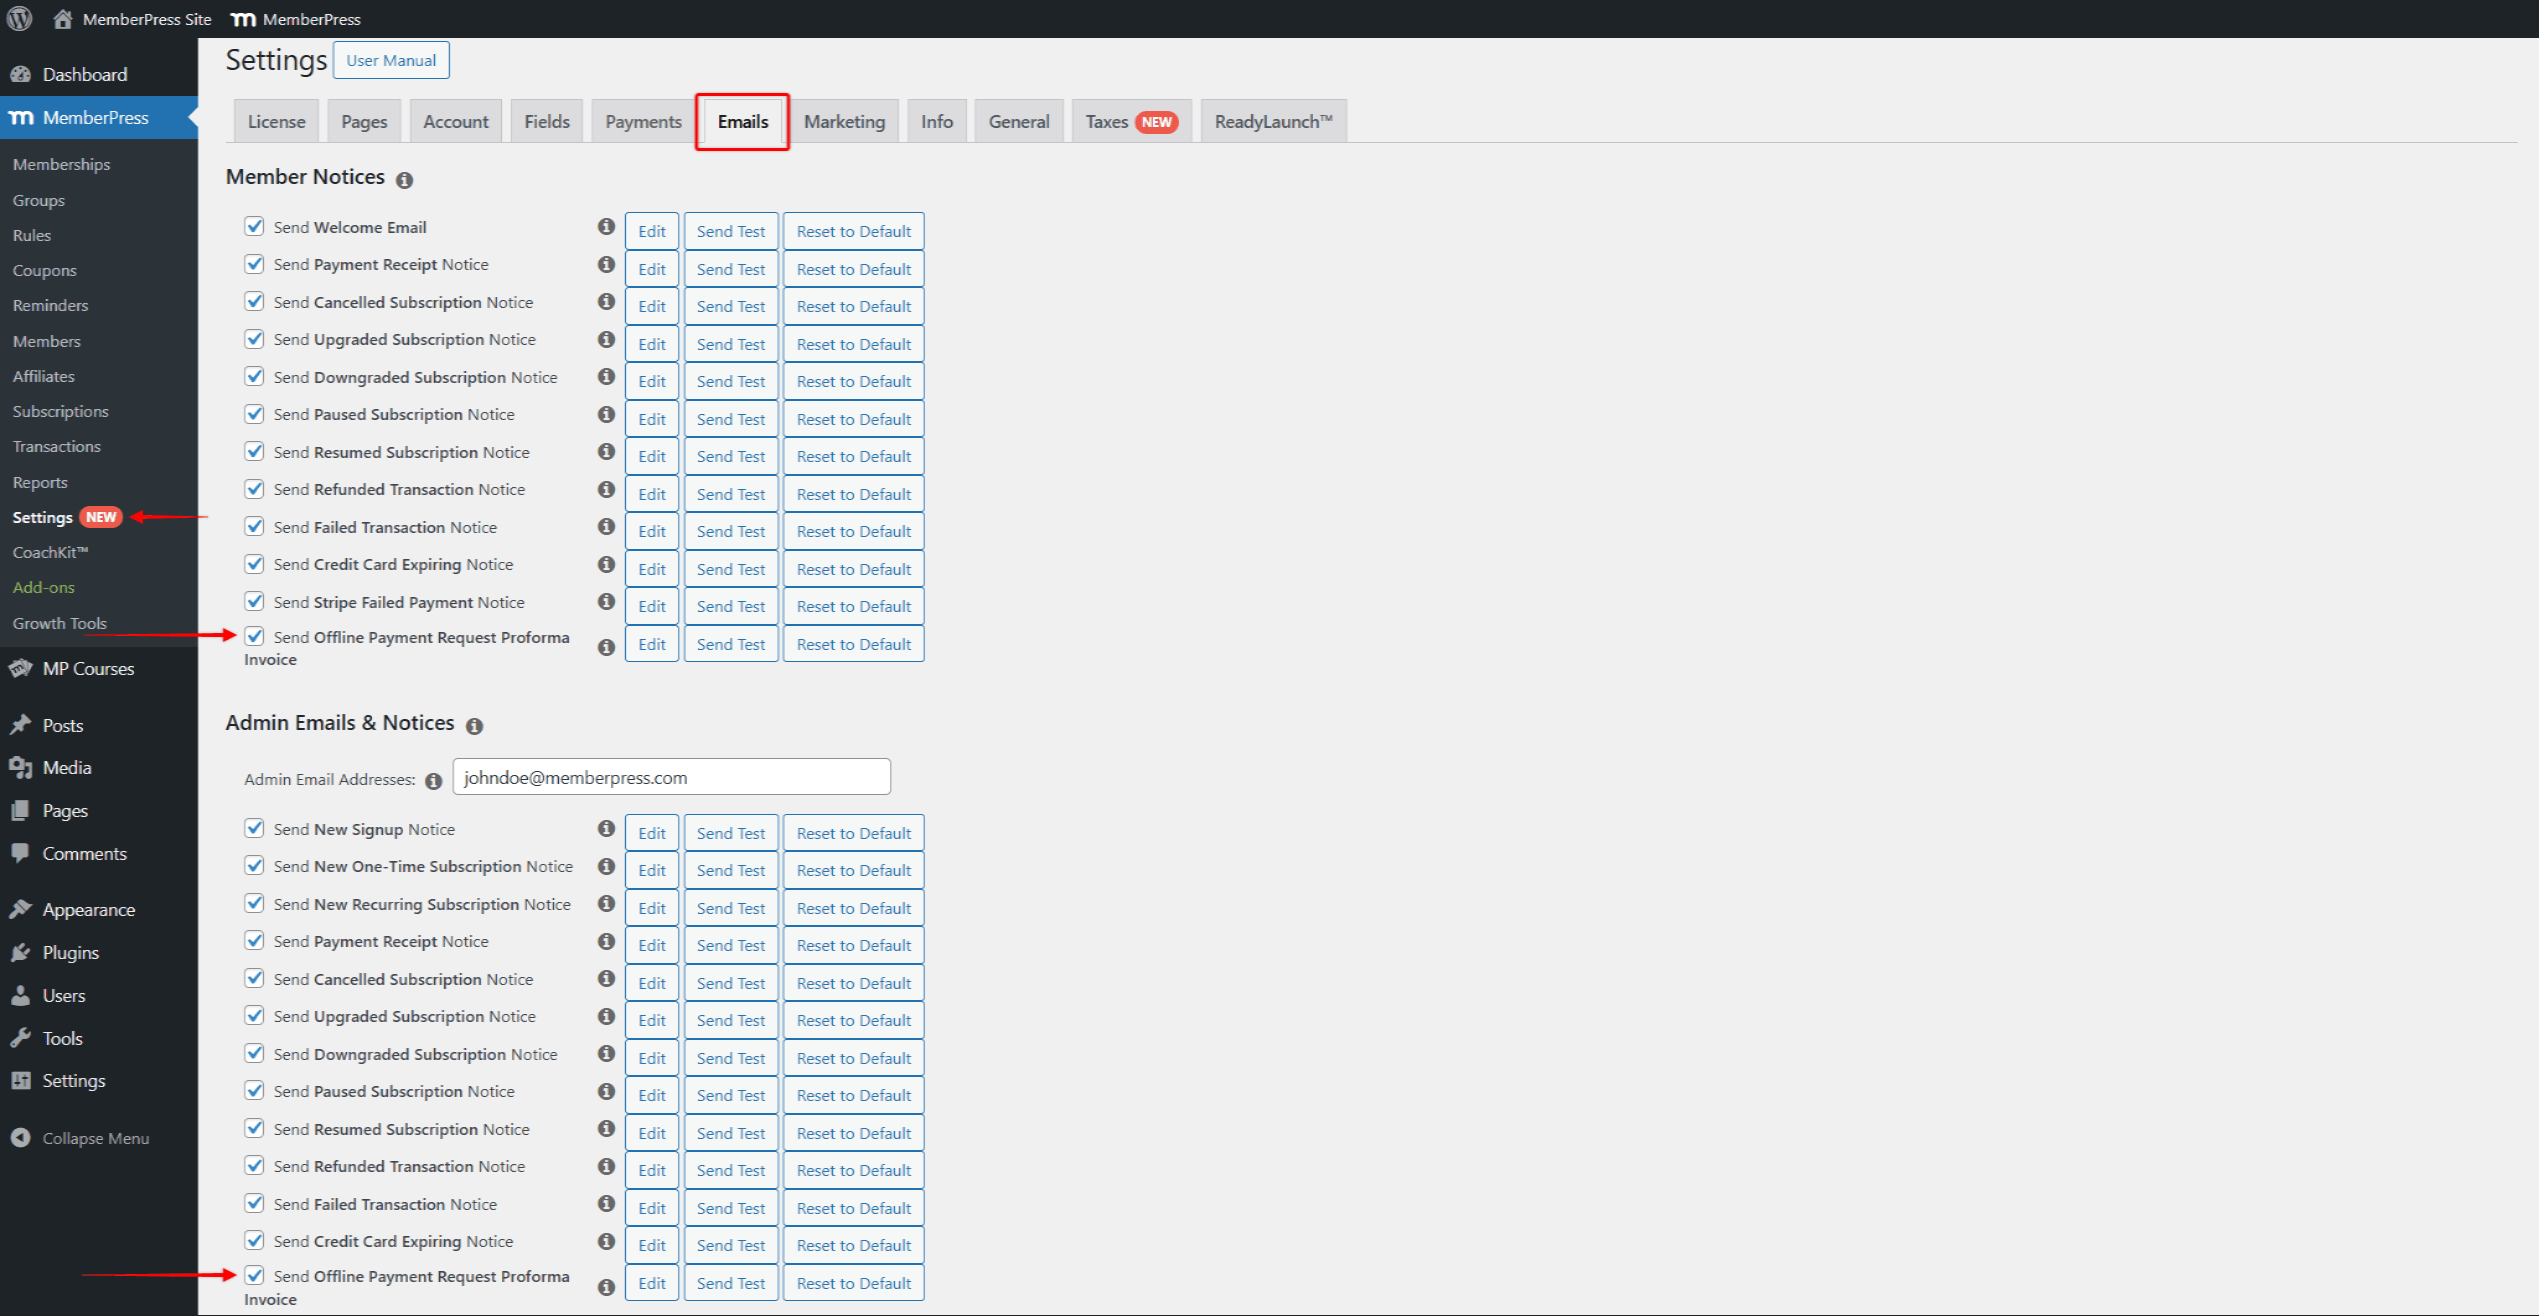Collapse the admin sidebar menu

pyautogui.click(x=95, y=1138)
